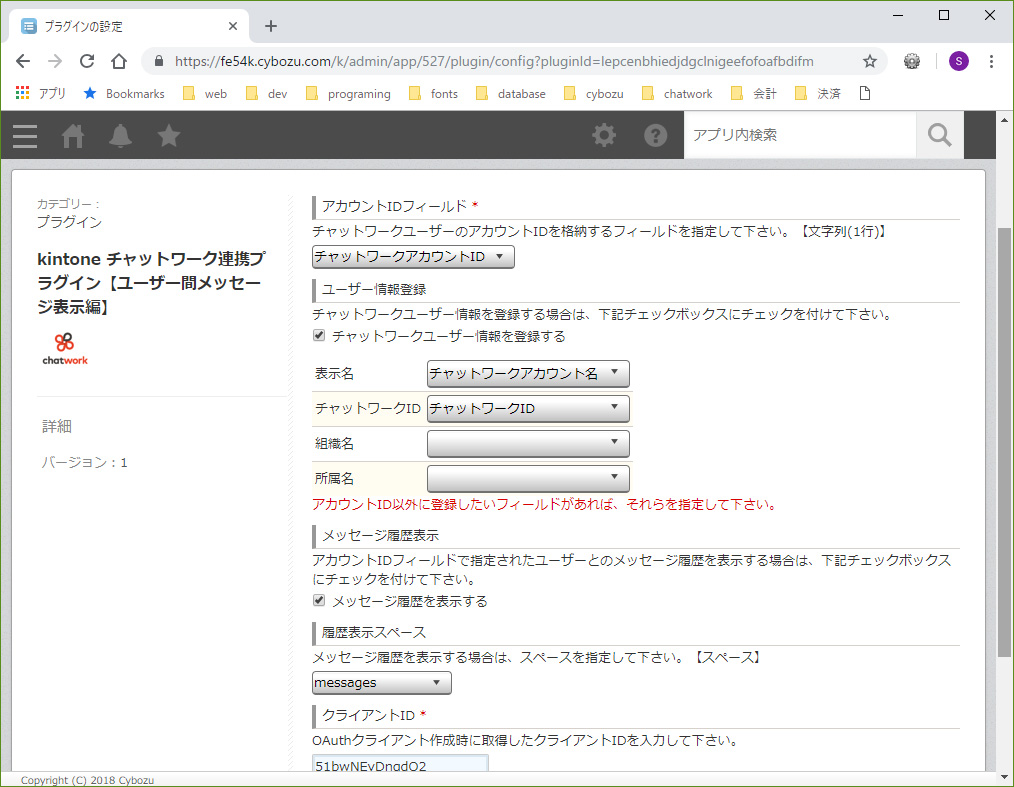Open チャットワークID dropdown
The width and height of the screenshot is (1014, 787).
(528, 409)
